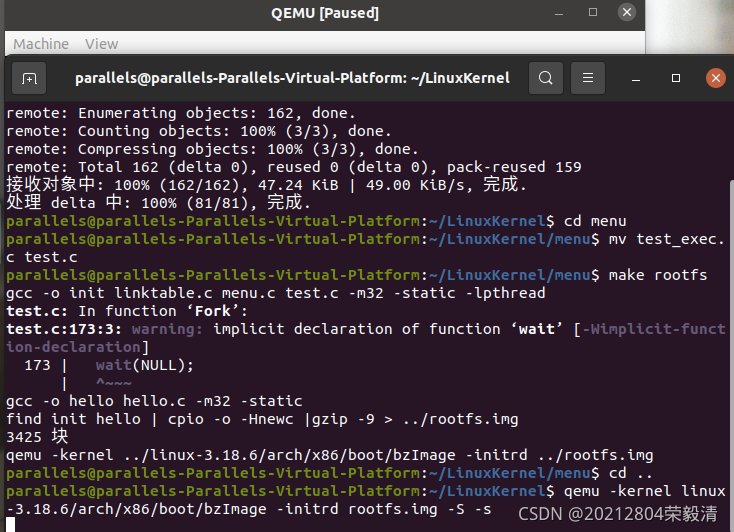
Task: Click the 'qemu -kernel ../linux-3.18.6' output line
Action: [330, 455]
